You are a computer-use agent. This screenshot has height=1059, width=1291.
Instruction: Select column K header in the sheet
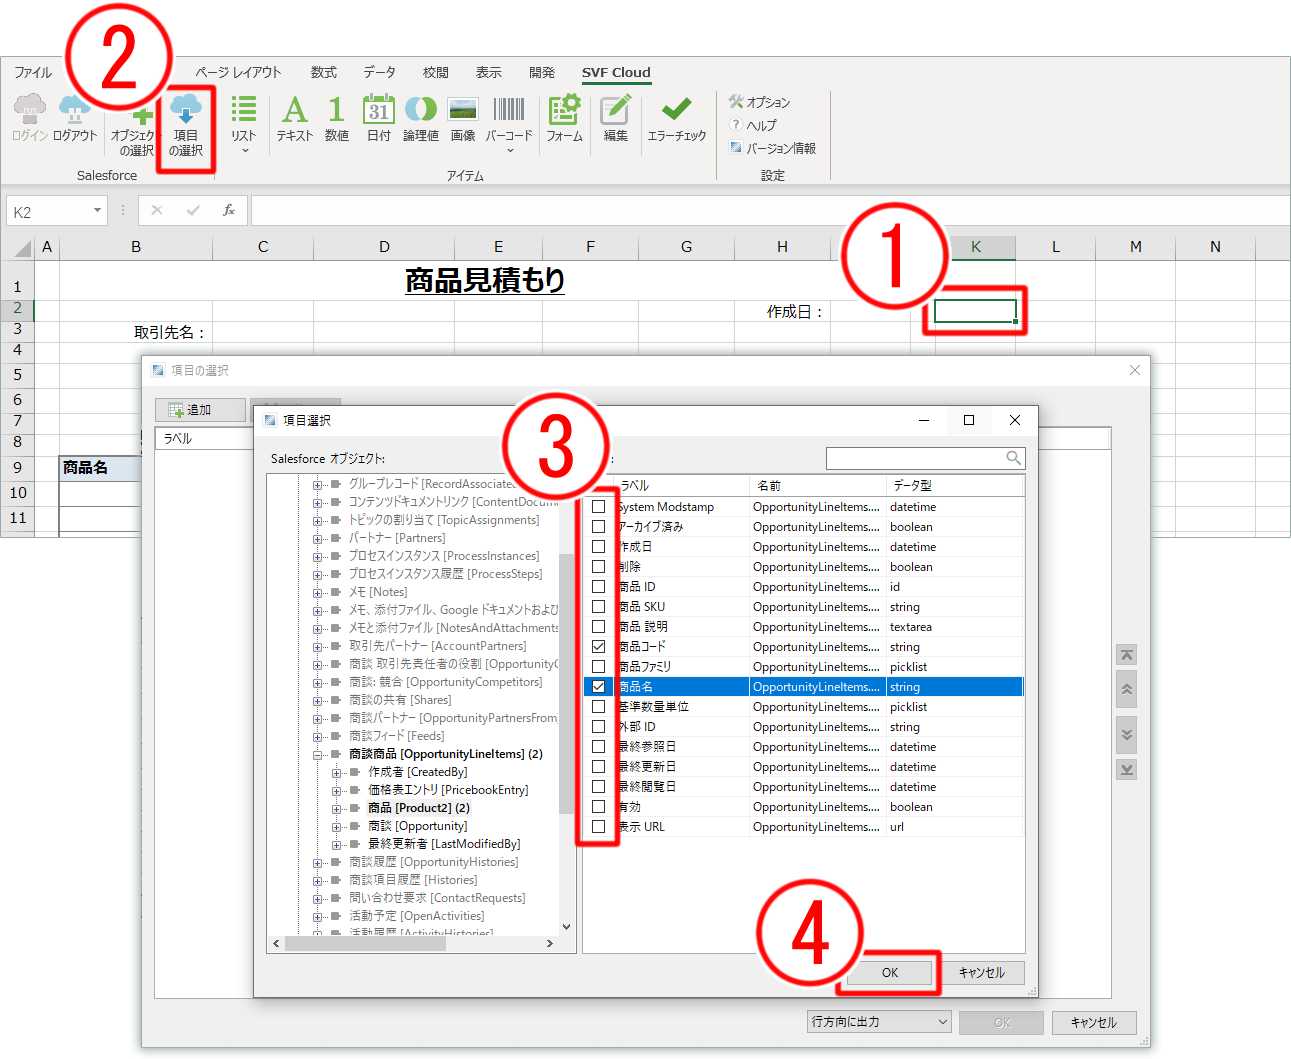(976, 247)
